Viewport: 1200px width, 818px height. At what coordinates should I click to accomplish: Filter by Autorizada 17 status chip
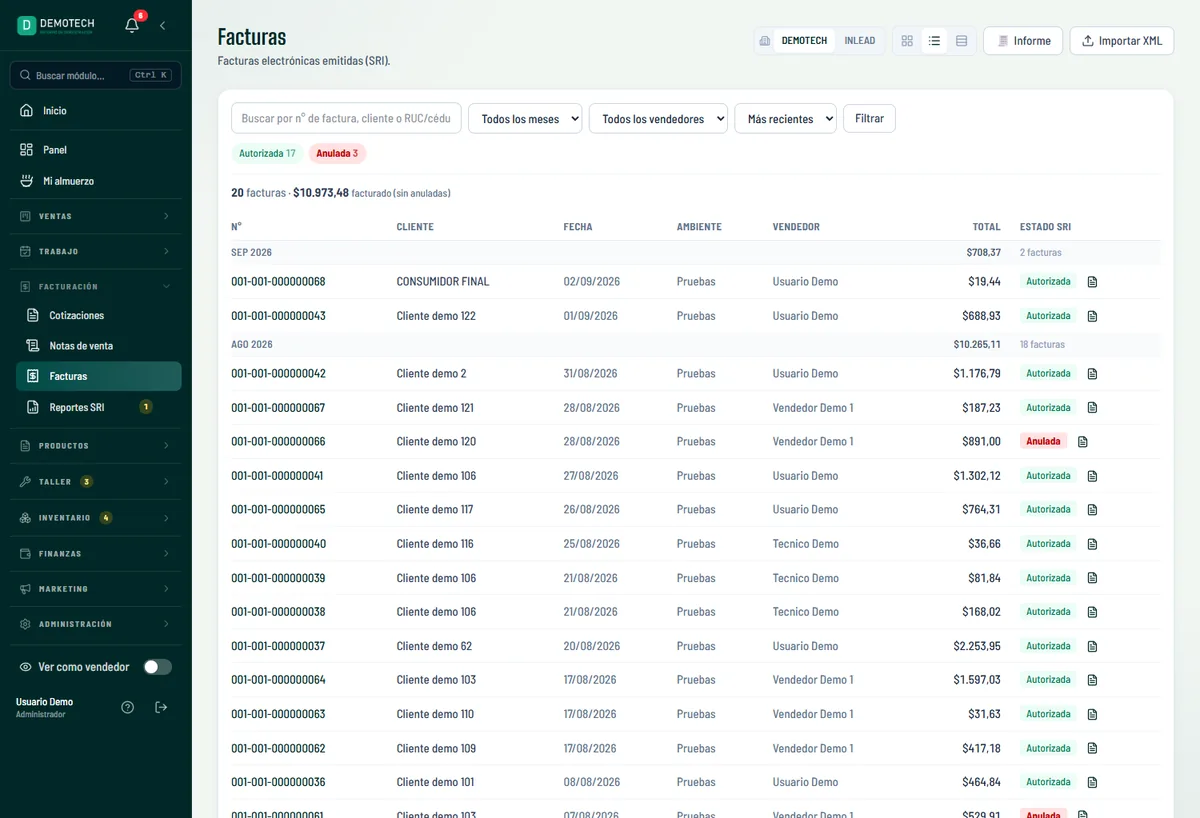(266, 154)
